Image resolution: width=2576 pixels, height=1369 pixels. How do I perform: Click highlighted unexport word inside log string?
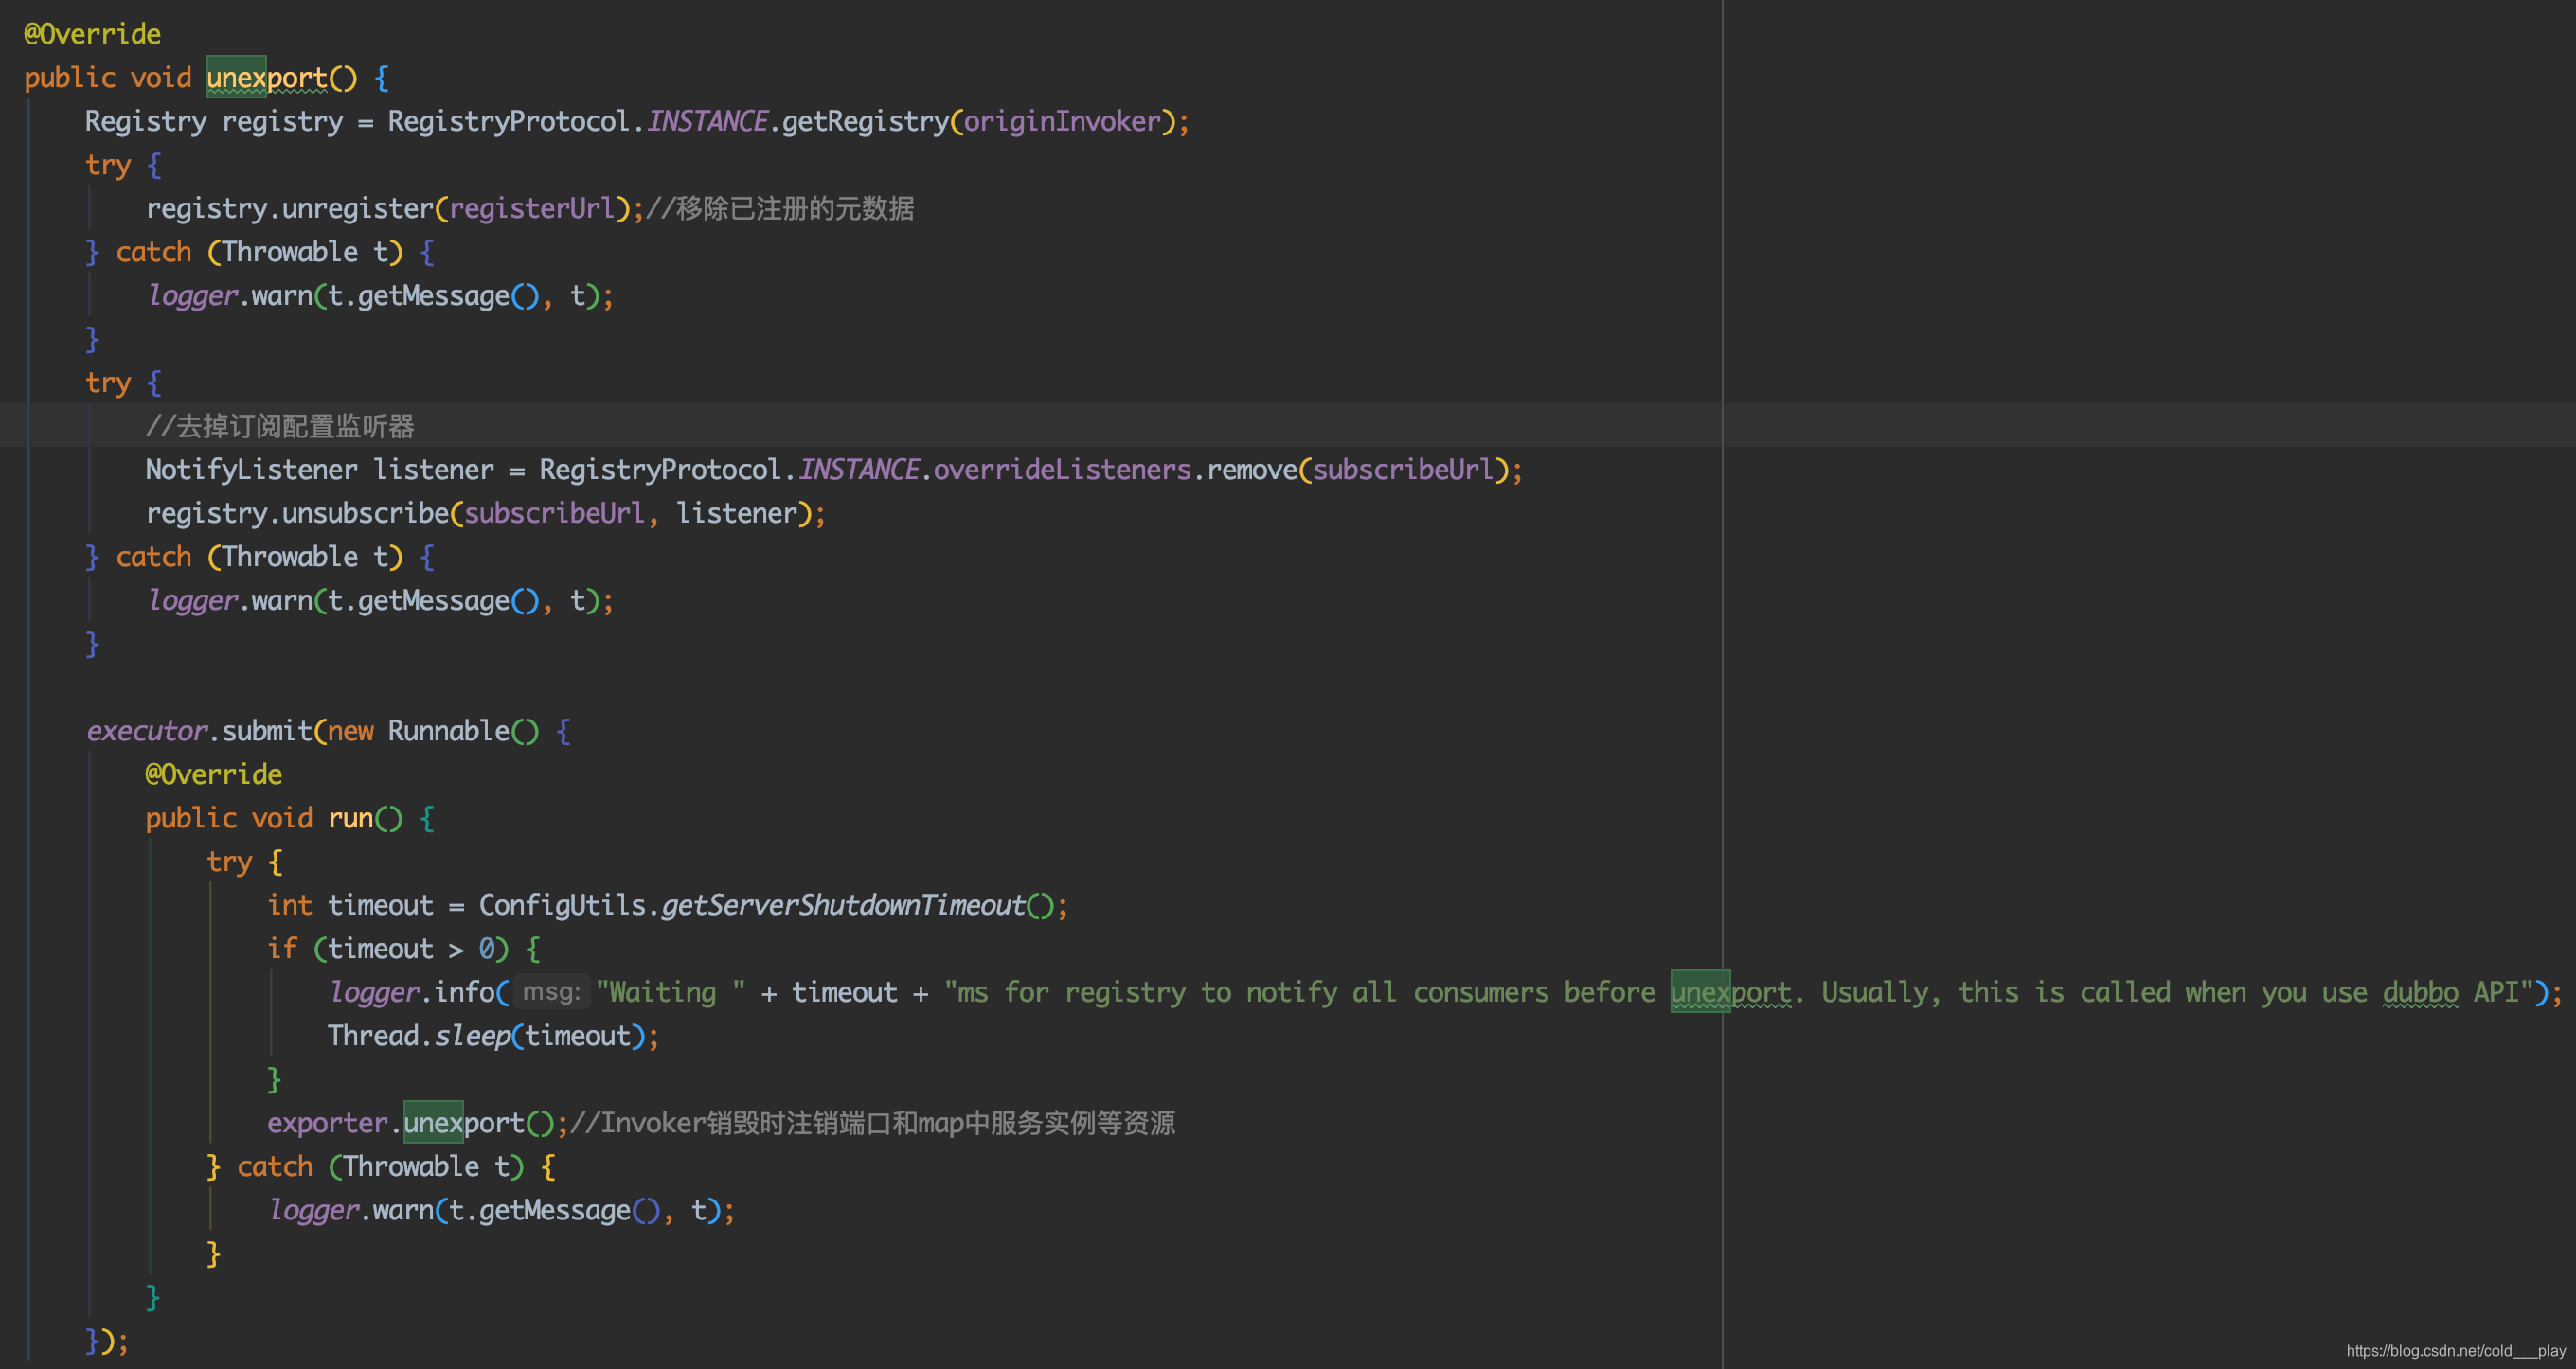pyautogui.click(x=1731, y=993)
